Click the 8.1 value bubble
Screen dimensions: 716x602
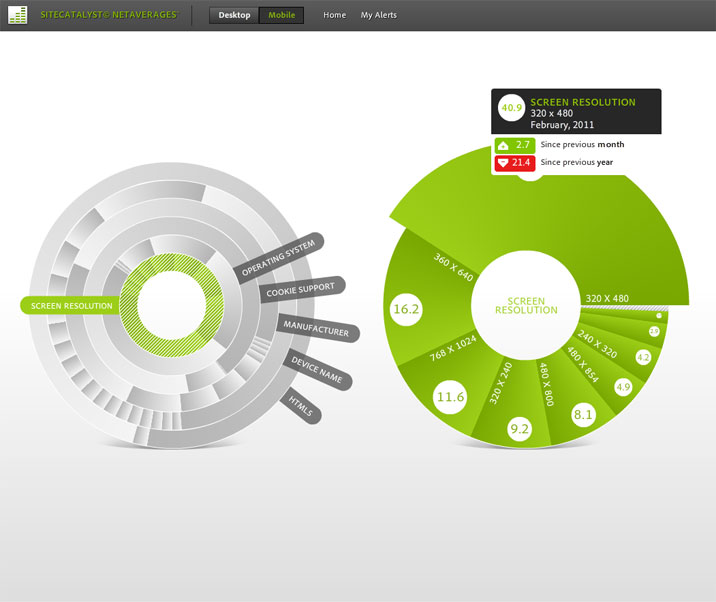(x=584, y=414)
